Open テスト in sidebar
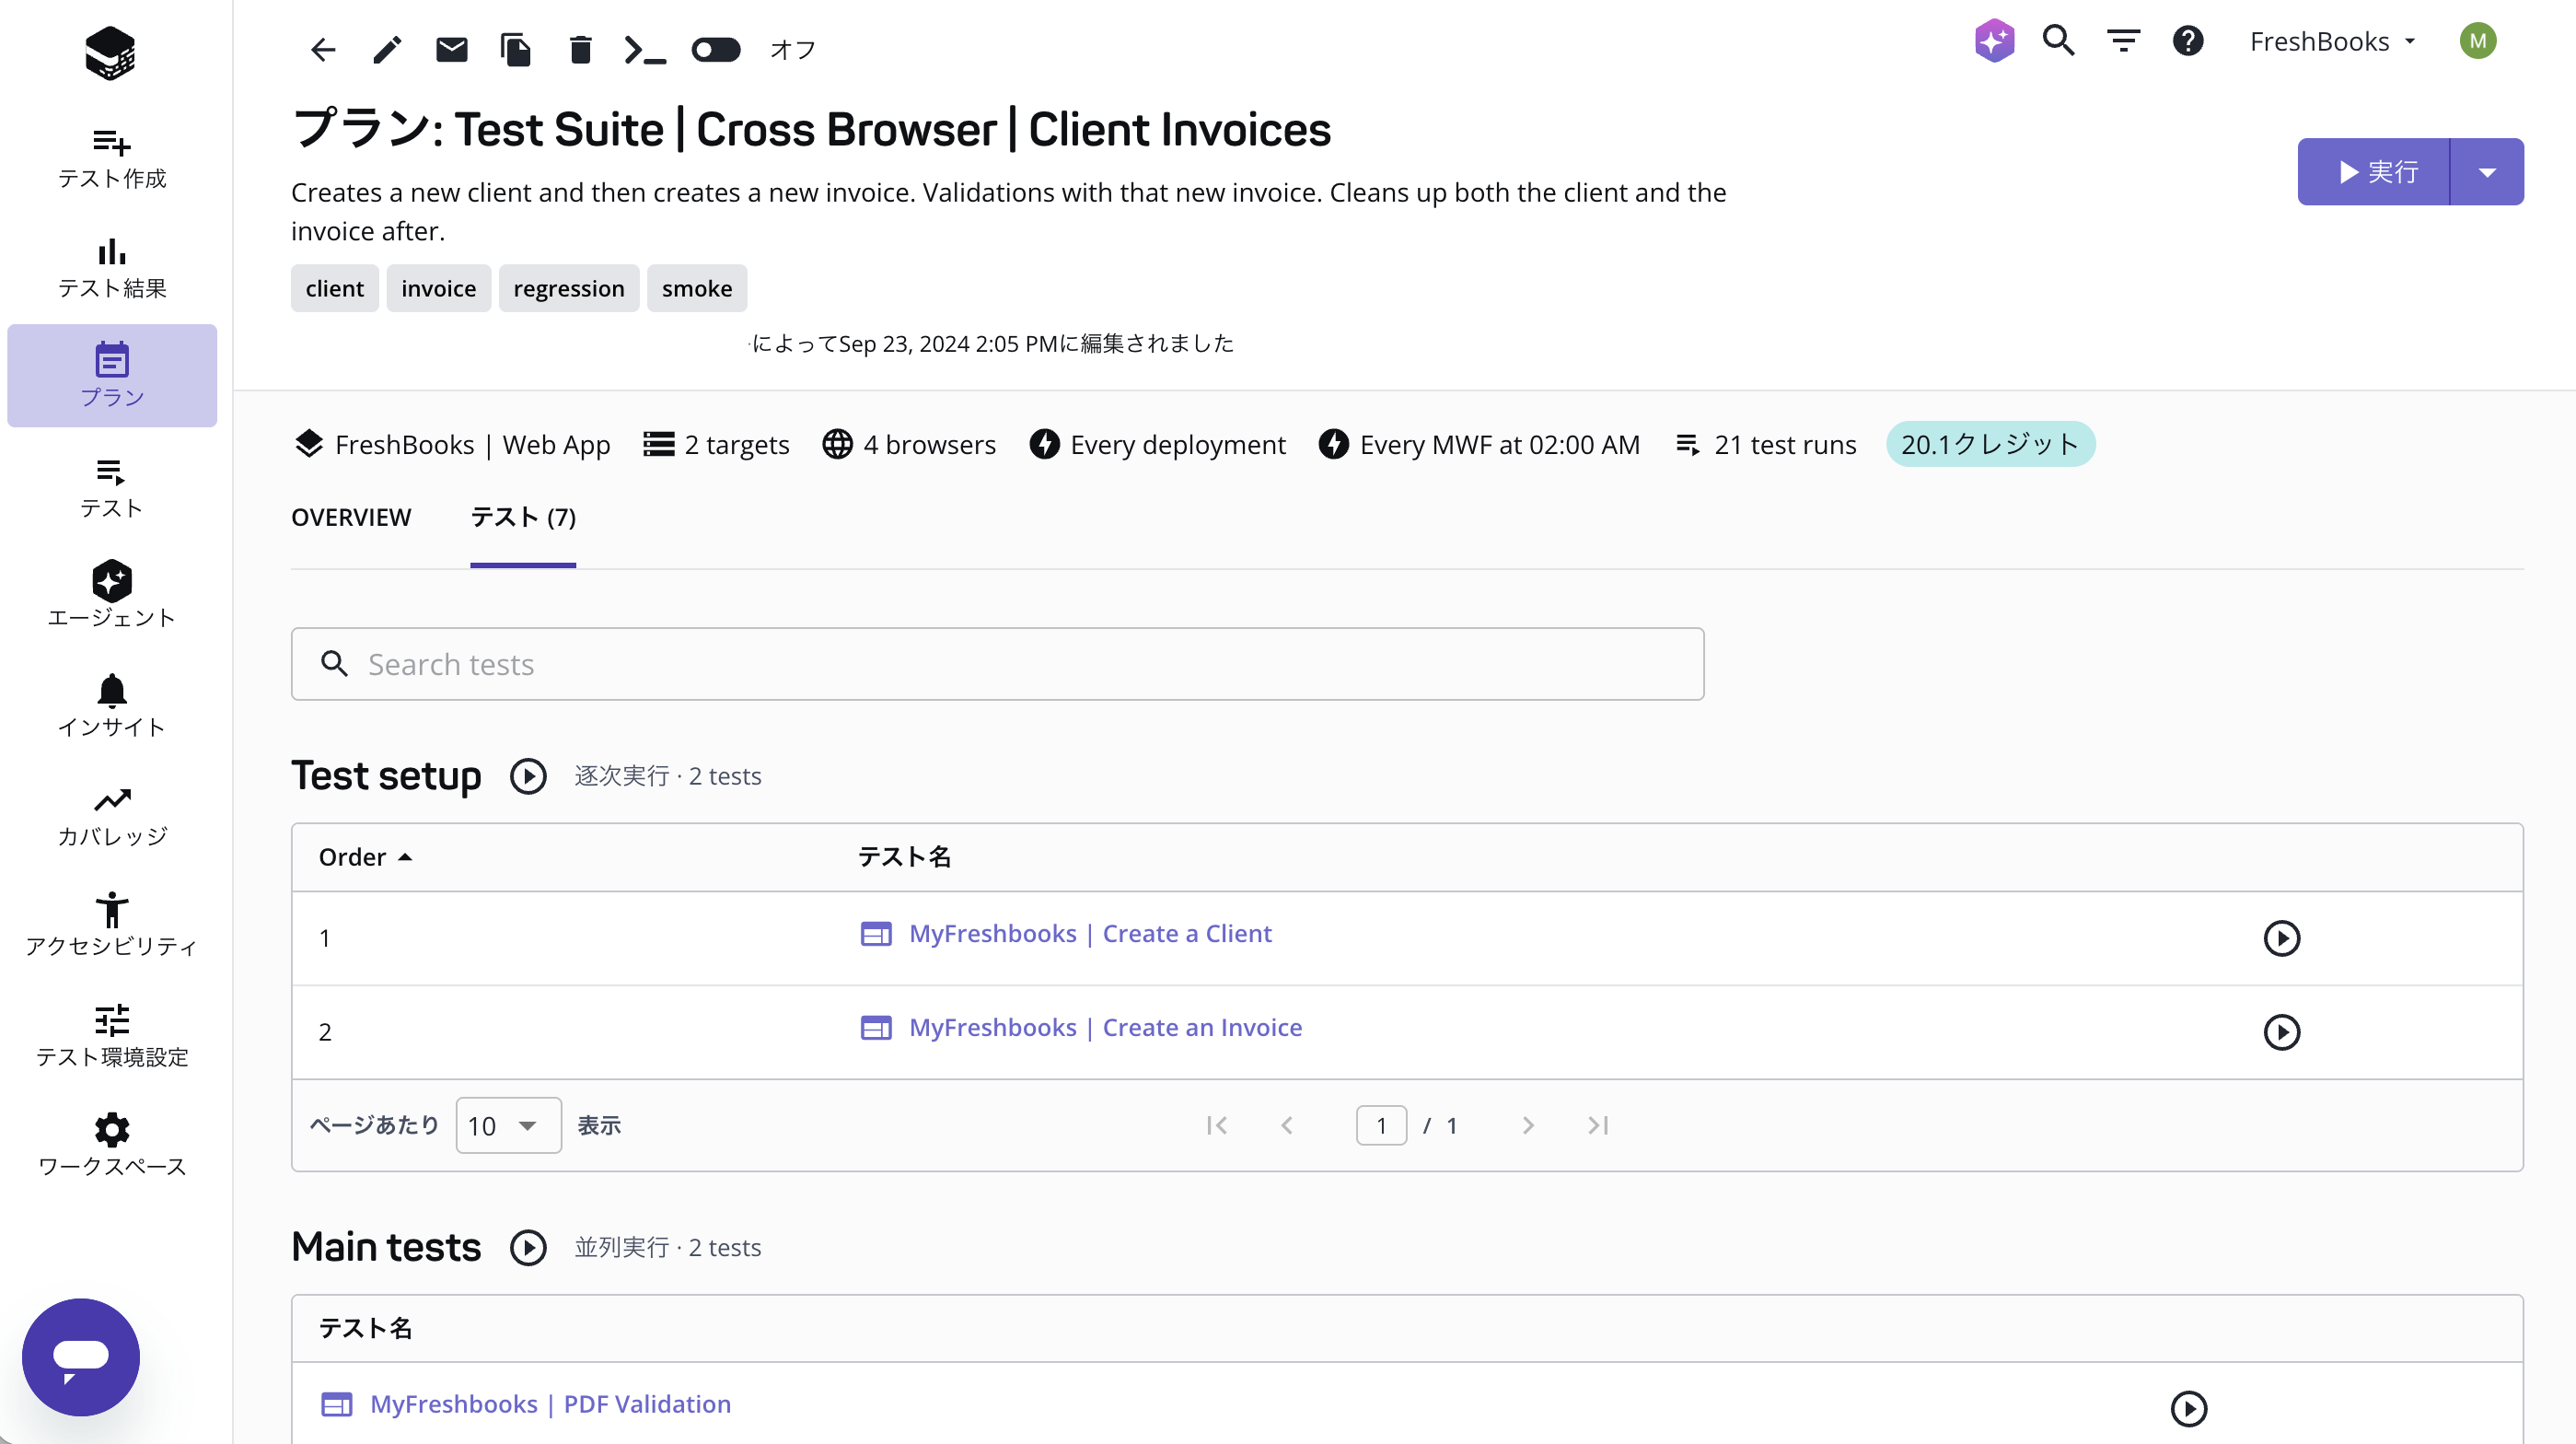This screenshot has height=1444, width=2576. 112,487
